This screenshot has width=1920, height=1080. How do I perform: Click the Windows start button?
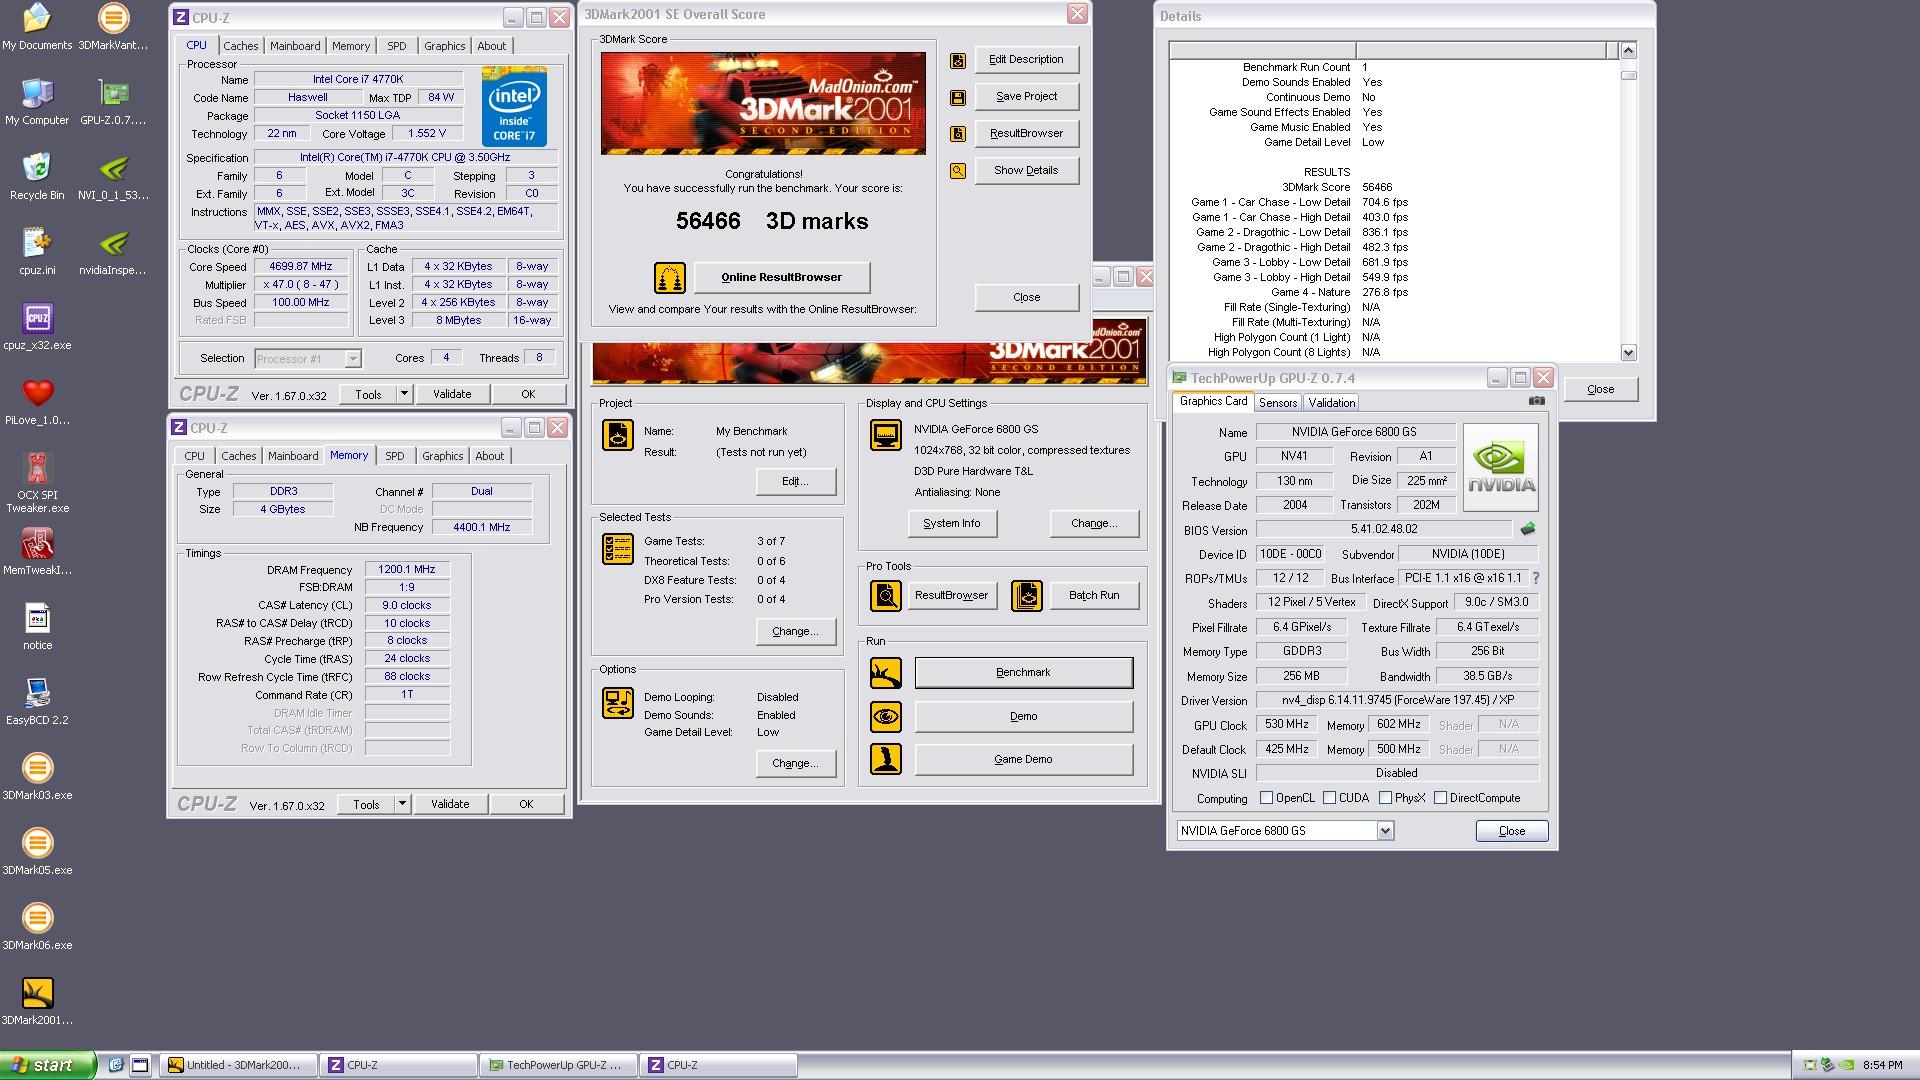(48, 1065)
